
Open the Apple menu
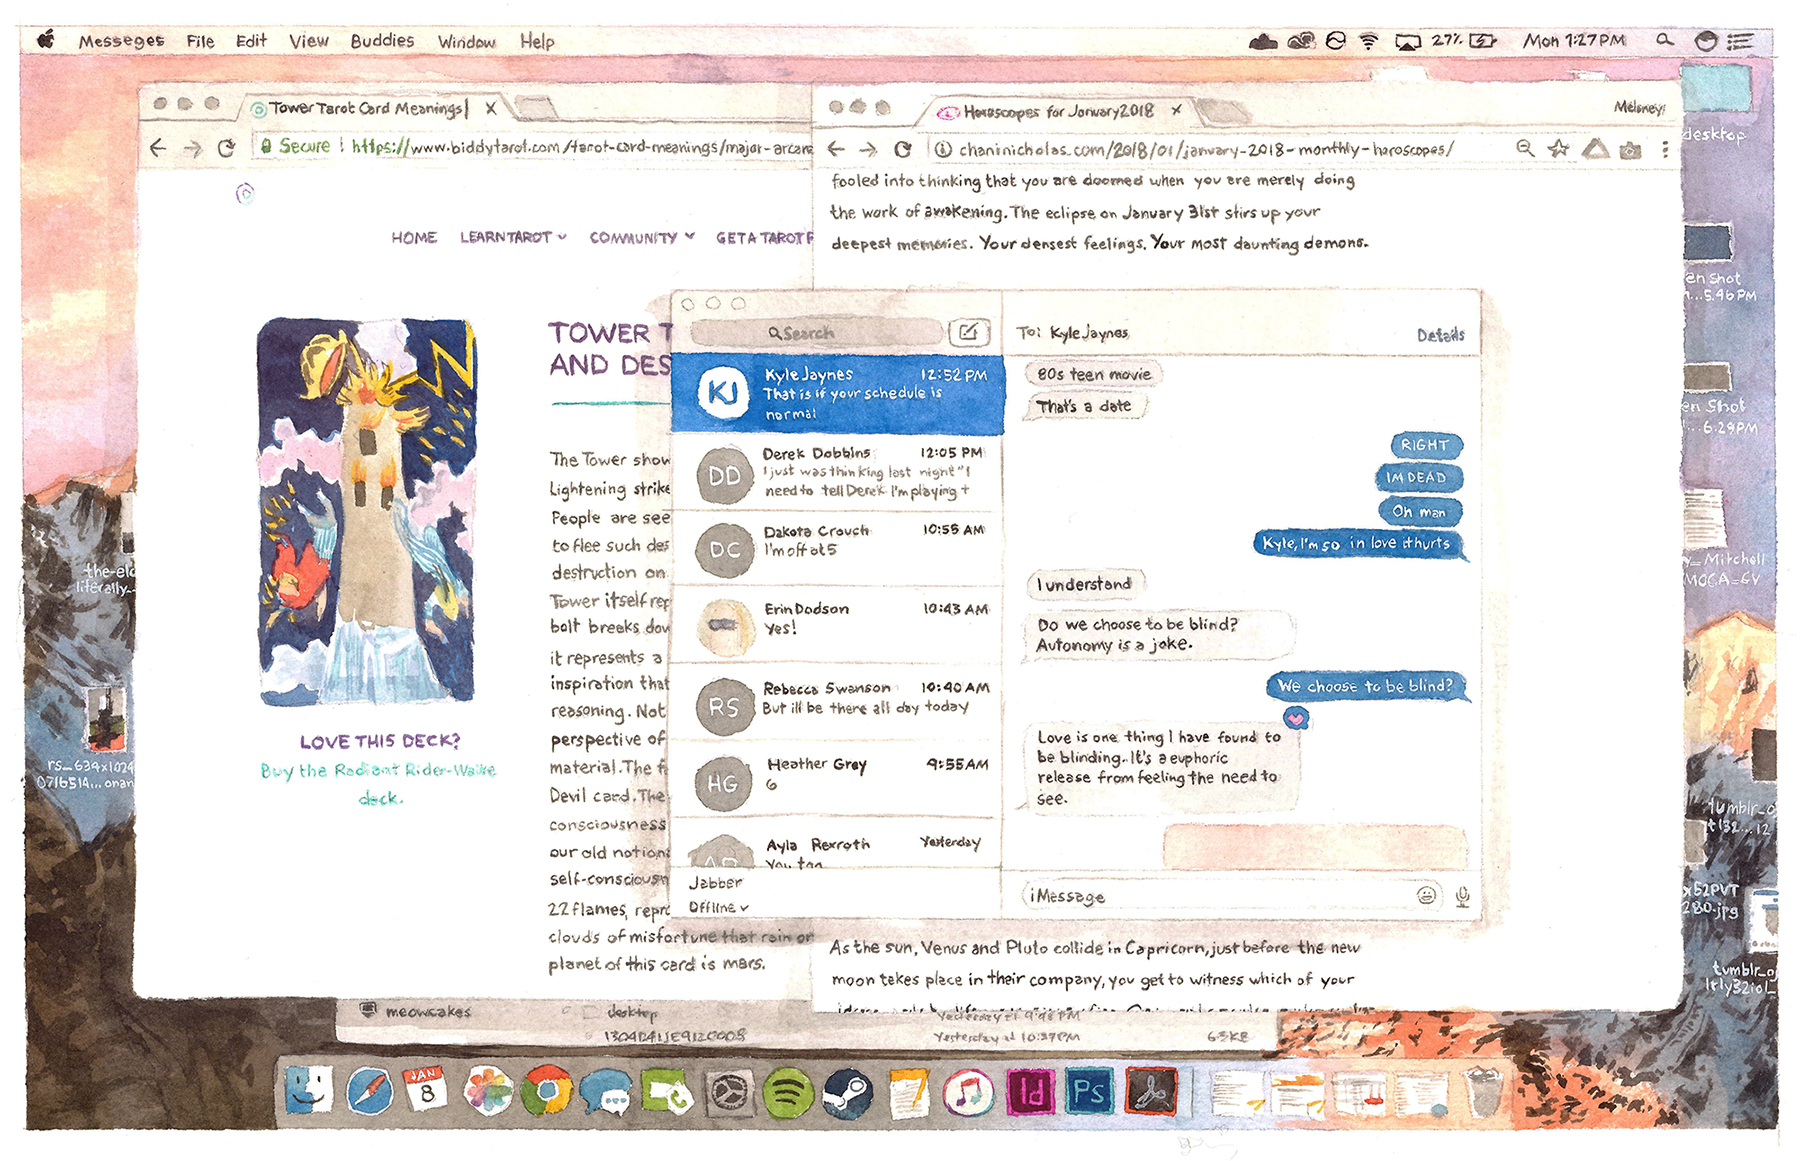point(46,40)
